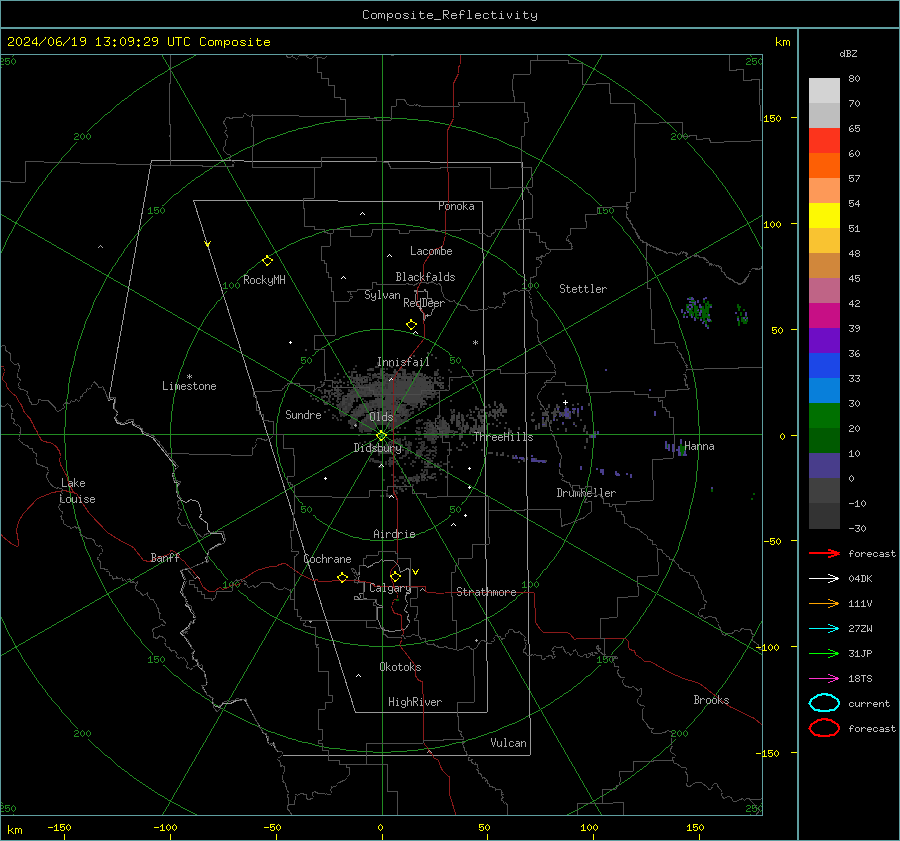900x841 pixels.
Task: Click the Hanna city label
Action: 699,446
